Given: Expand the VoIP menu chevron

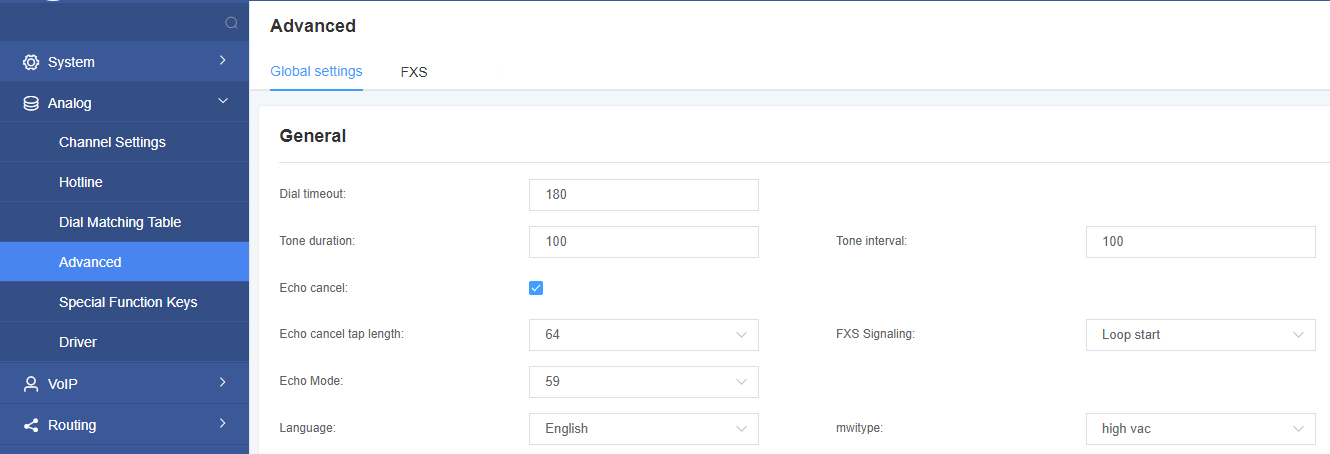Looking at the screenshot, I should point(222,383).
